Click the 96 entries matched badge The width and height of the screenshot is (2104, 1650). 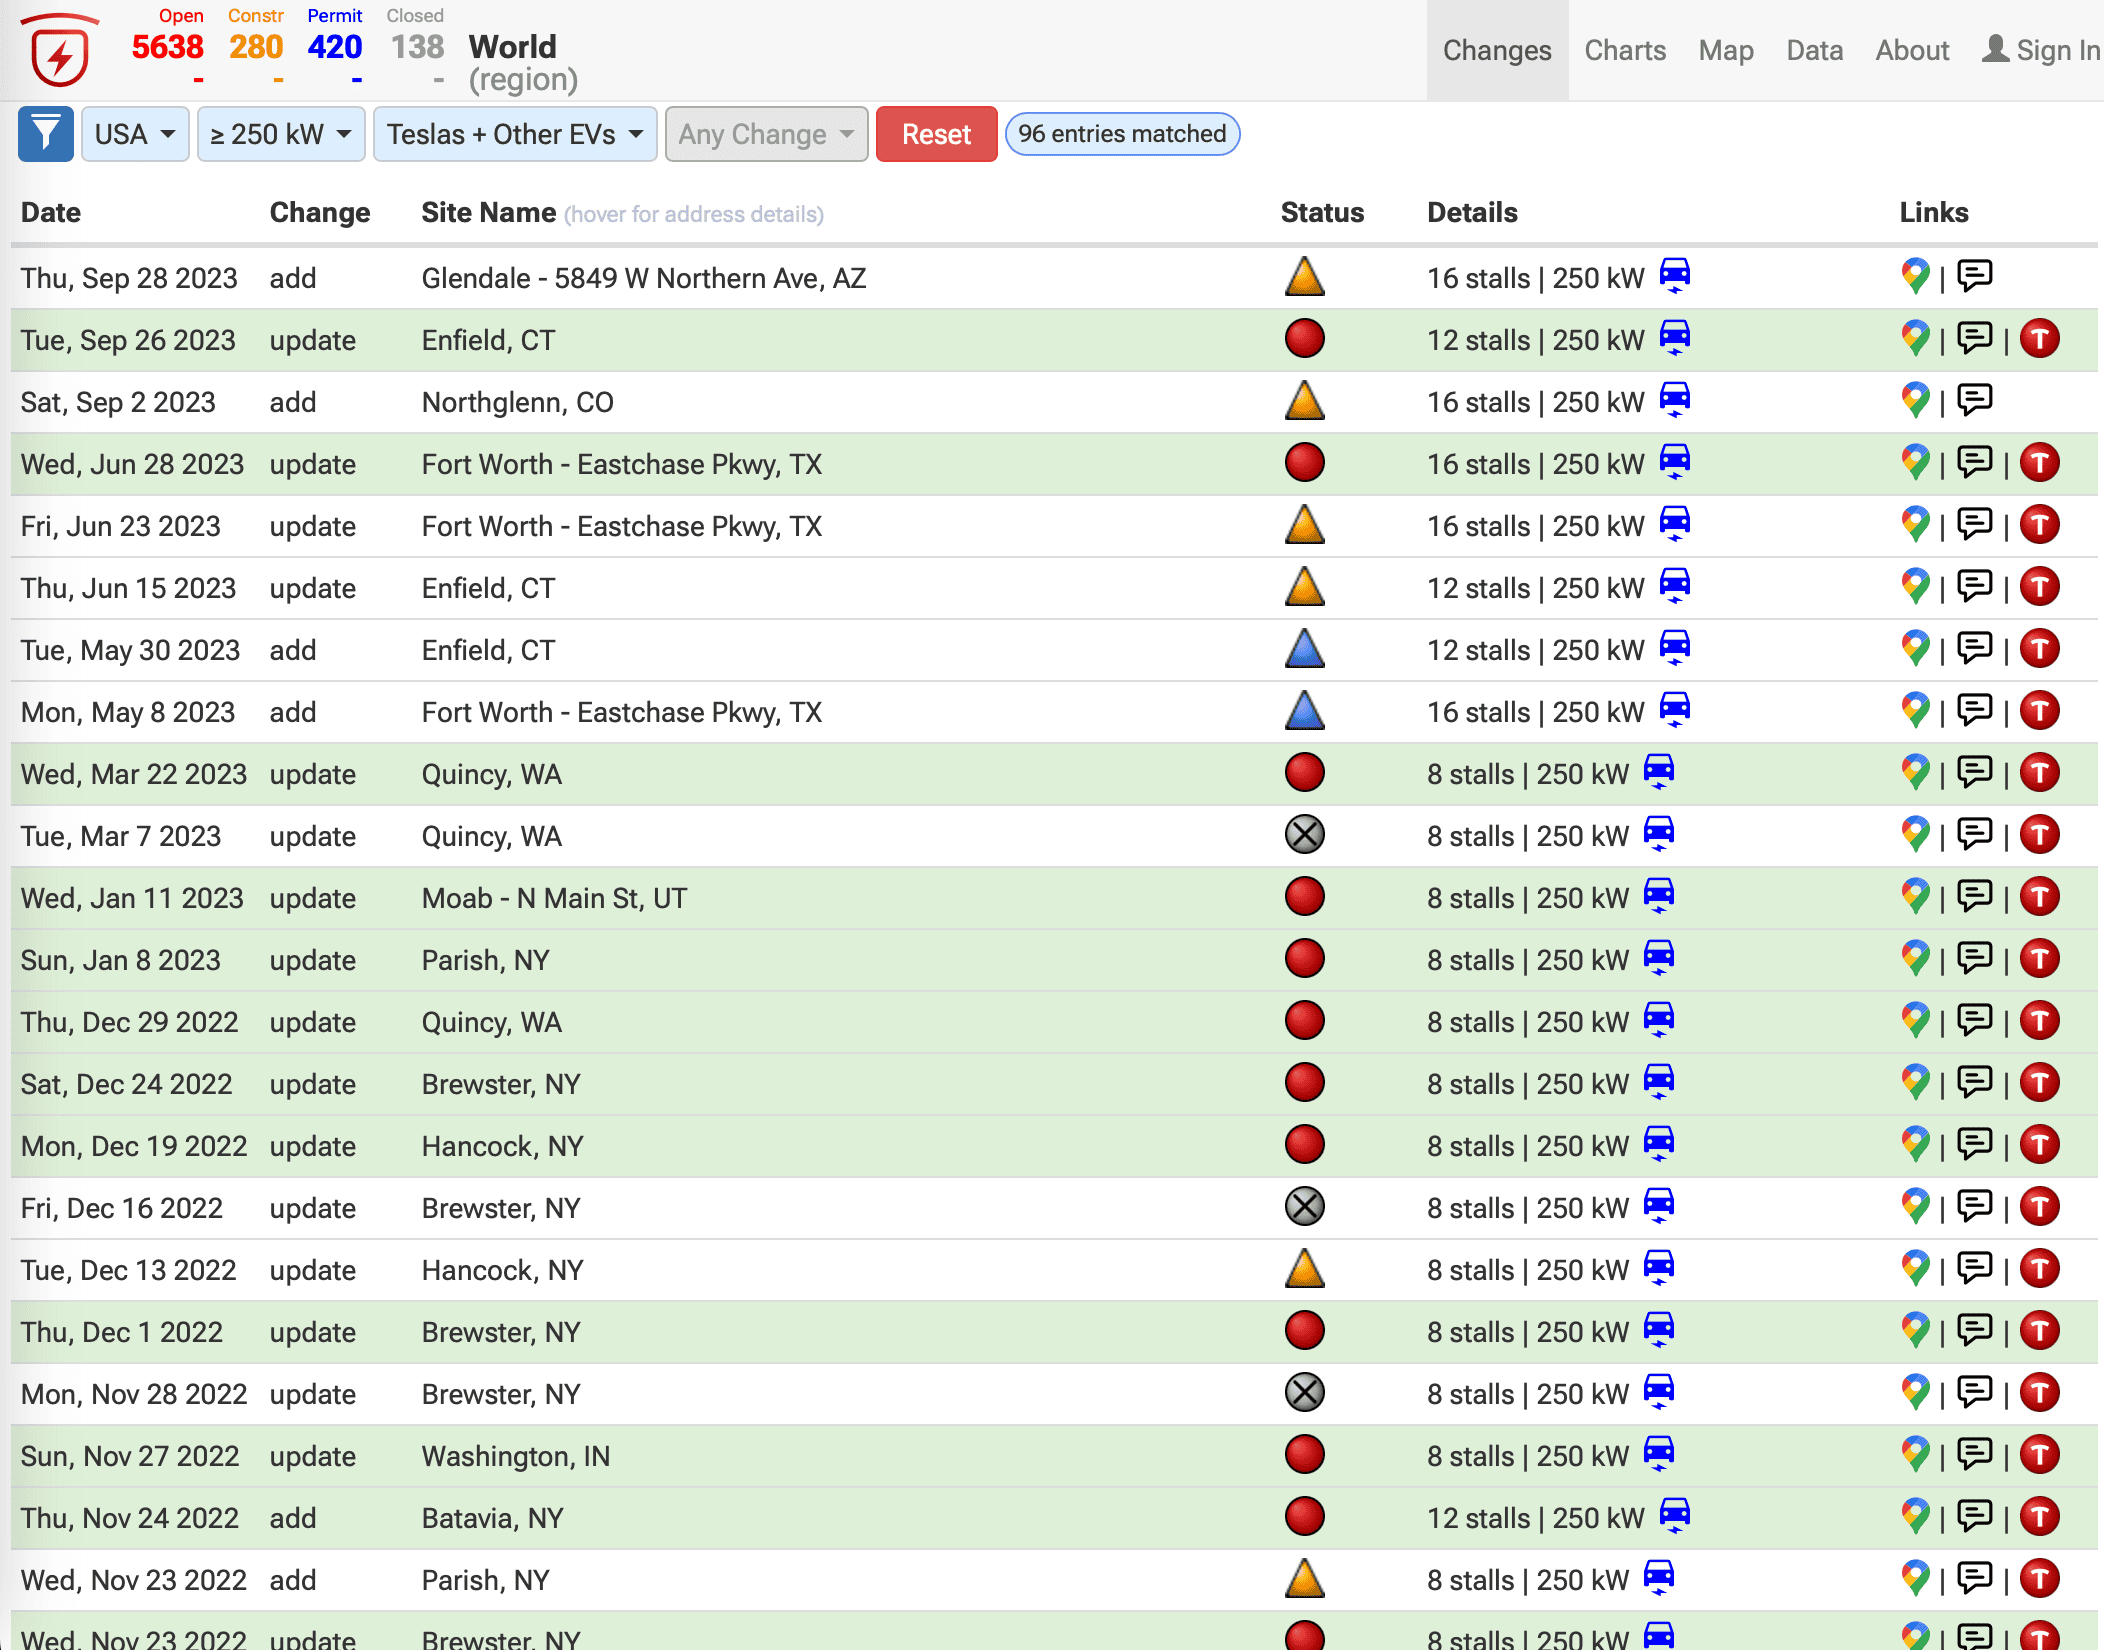1122,134
